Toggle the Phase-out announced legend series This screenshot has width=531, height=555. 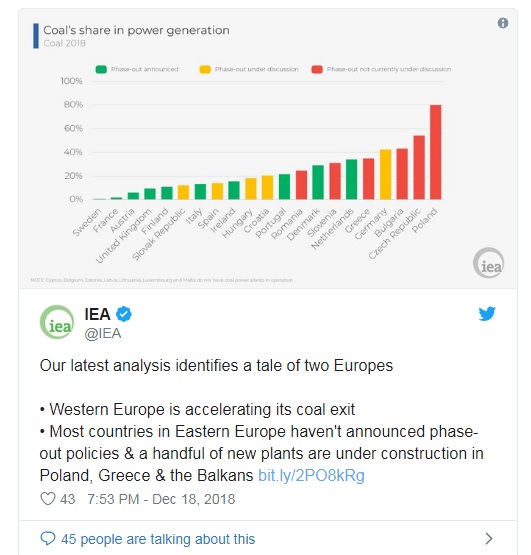tap(137, 69)
